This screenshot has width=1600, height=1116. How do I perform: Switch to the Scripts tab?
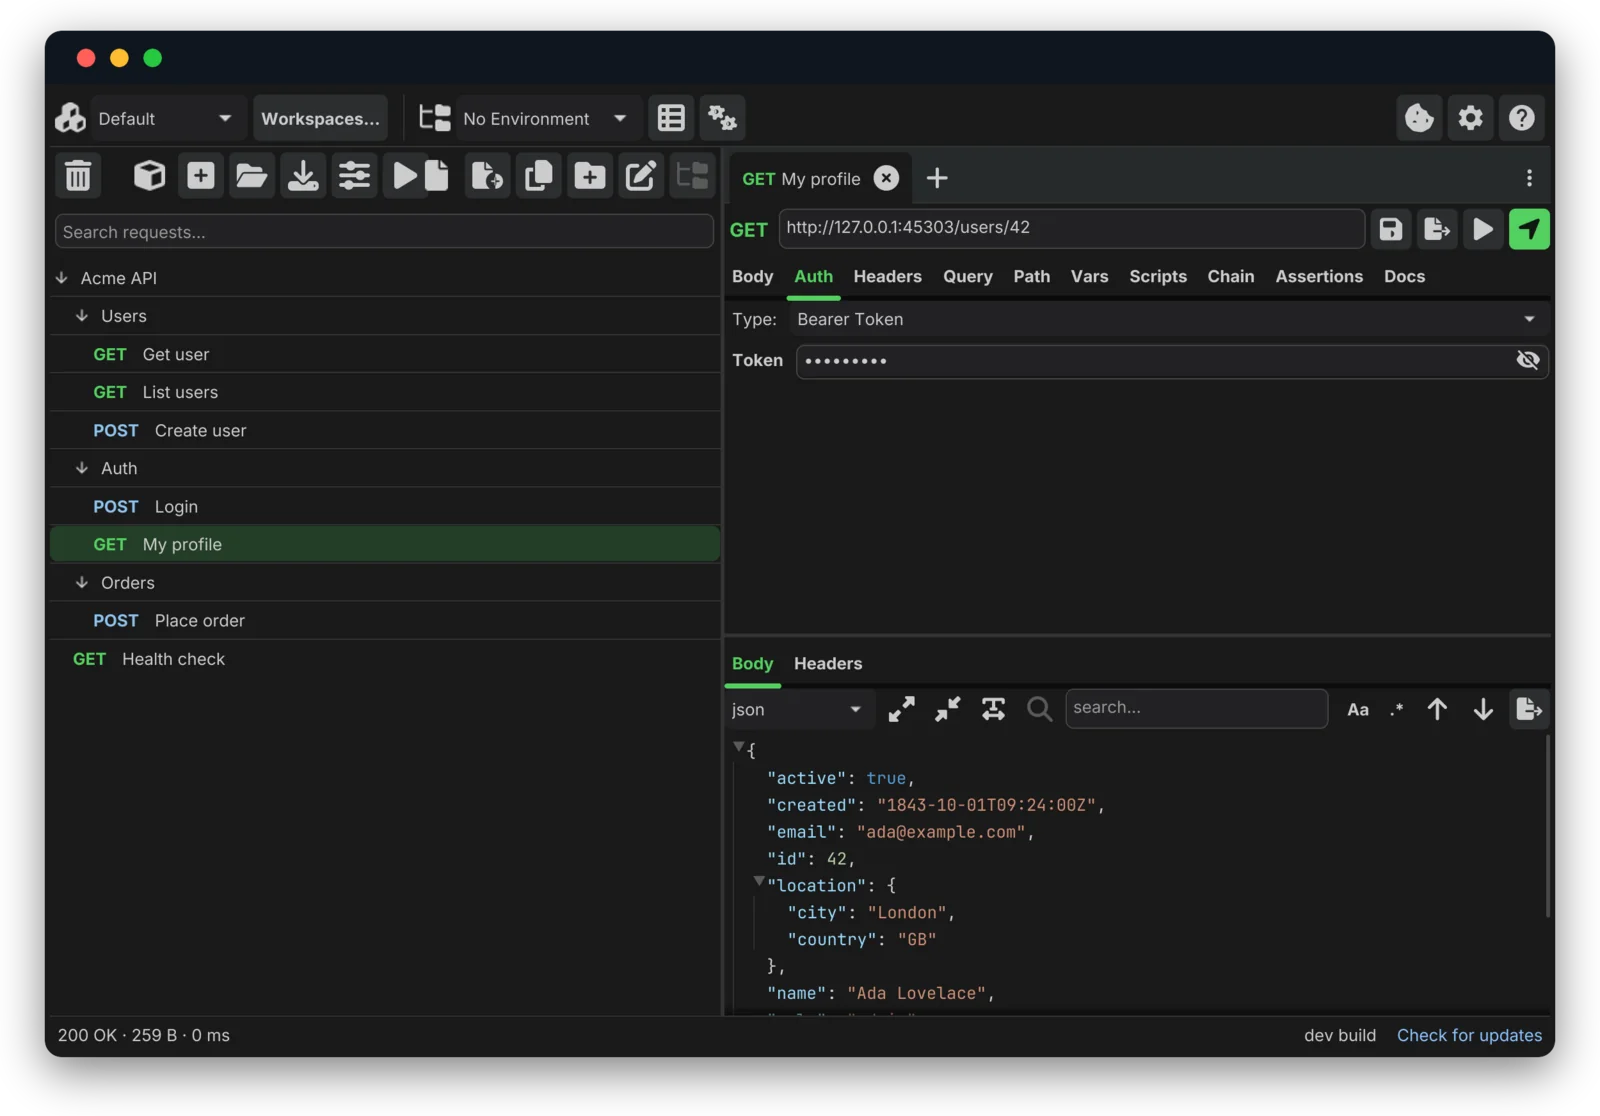[1157, 276]
